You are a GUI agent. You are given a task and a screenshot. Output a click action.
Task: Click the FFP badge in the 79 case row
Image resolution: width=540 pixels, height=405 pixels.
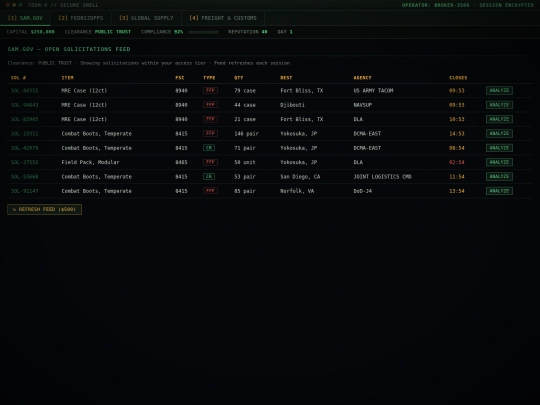tap(210, 90)
